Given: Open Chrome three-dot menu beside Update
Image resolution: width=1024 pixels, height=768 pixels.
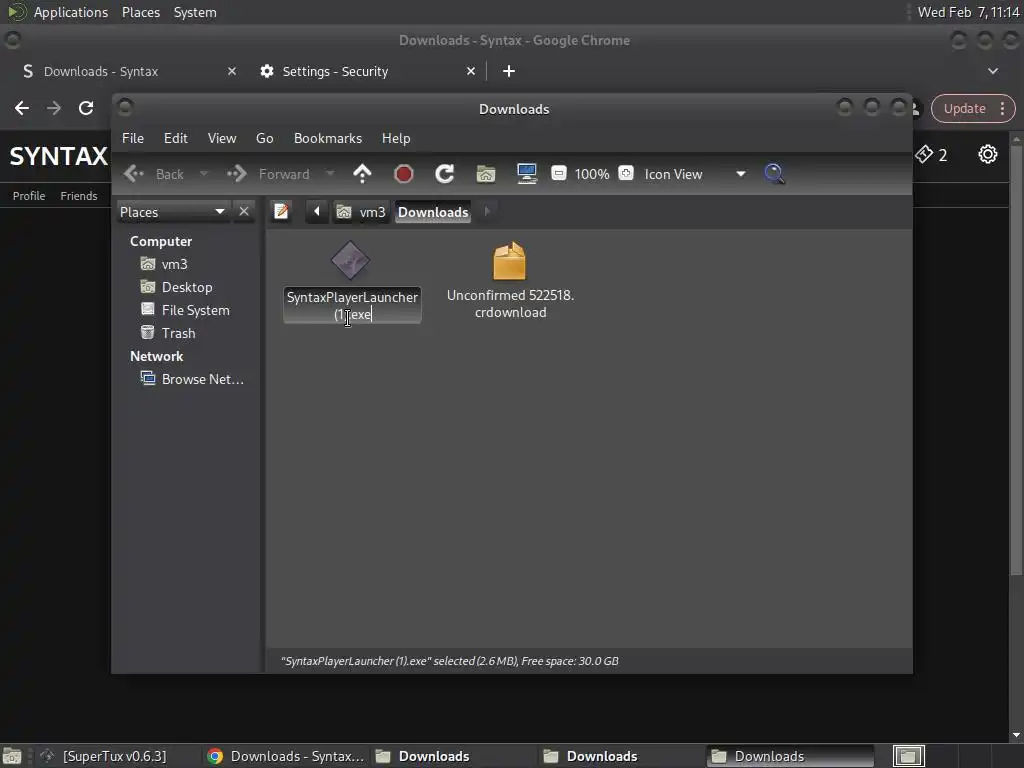Looking at the screenshot, I should tap(1002, 108).
